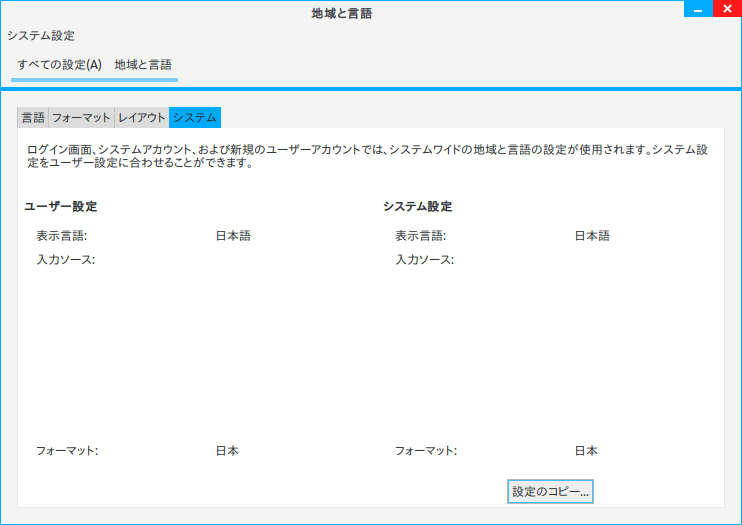Select the 地域と言語 breadcrumb item
The image size is (742, 525).
(x=143, y=64)
